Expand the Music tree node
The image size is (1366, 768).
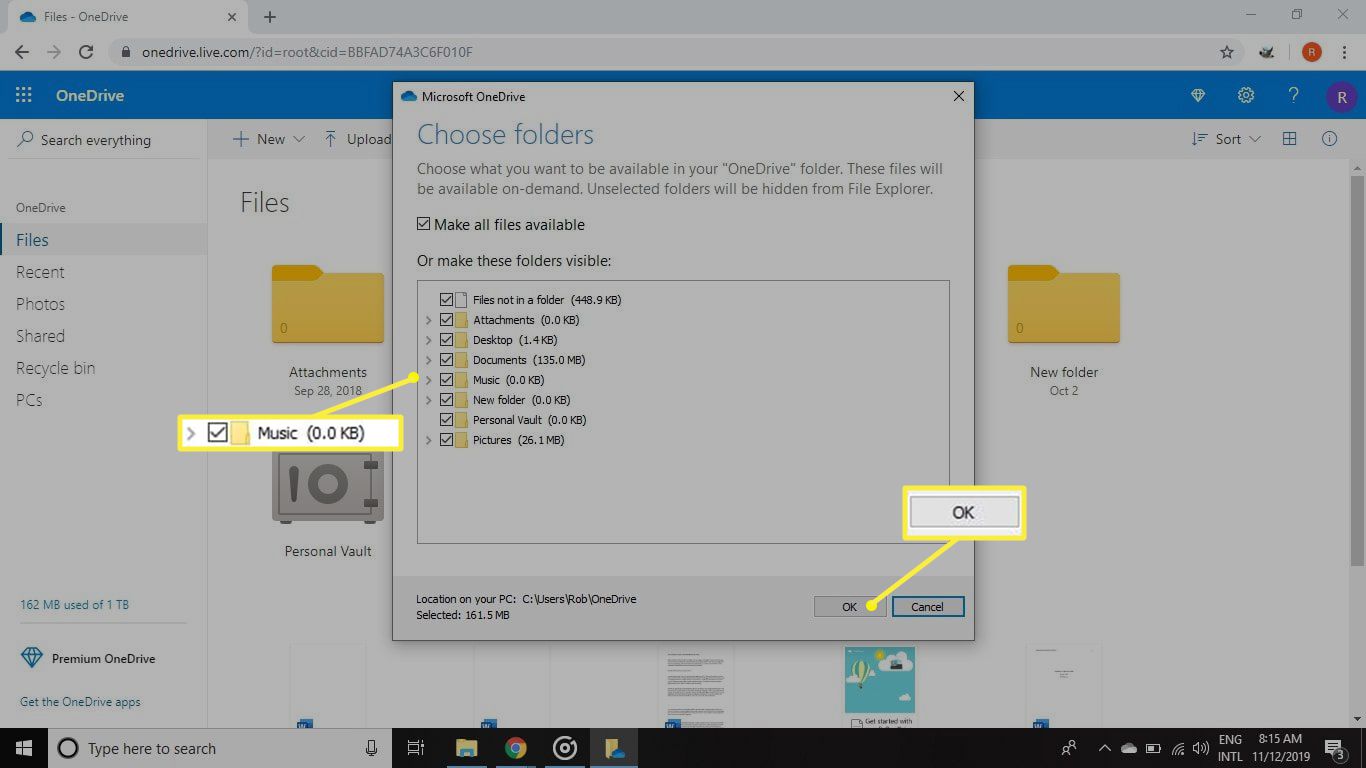pyautogui.click(x=428, y=380)
